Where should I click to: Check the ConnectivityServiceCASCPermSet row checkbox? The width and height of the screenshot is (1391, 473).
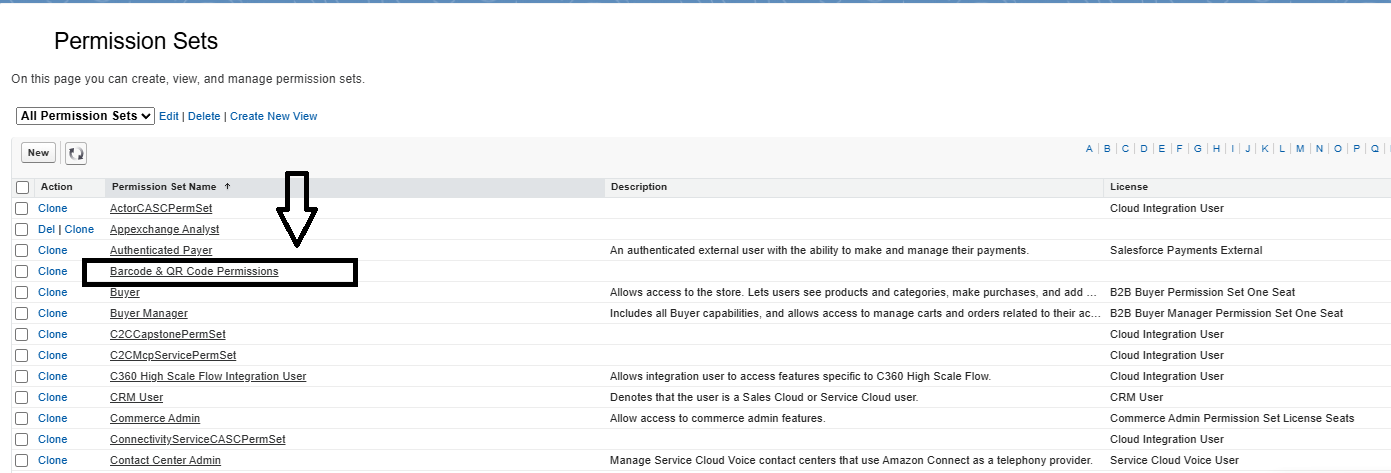[x=22, y=439]
